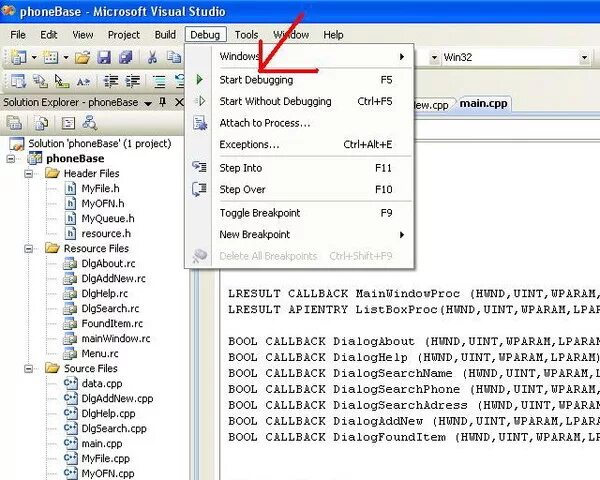Click the Decrease Line Indent icon
This screenshot has width=600, height=480.
(x=111, y=81)
